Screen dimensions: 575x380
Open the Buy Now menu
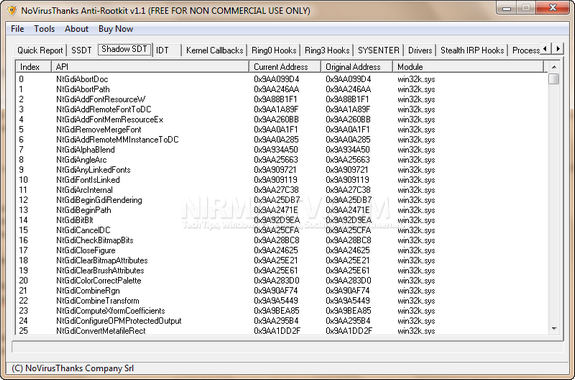point(116,29)
